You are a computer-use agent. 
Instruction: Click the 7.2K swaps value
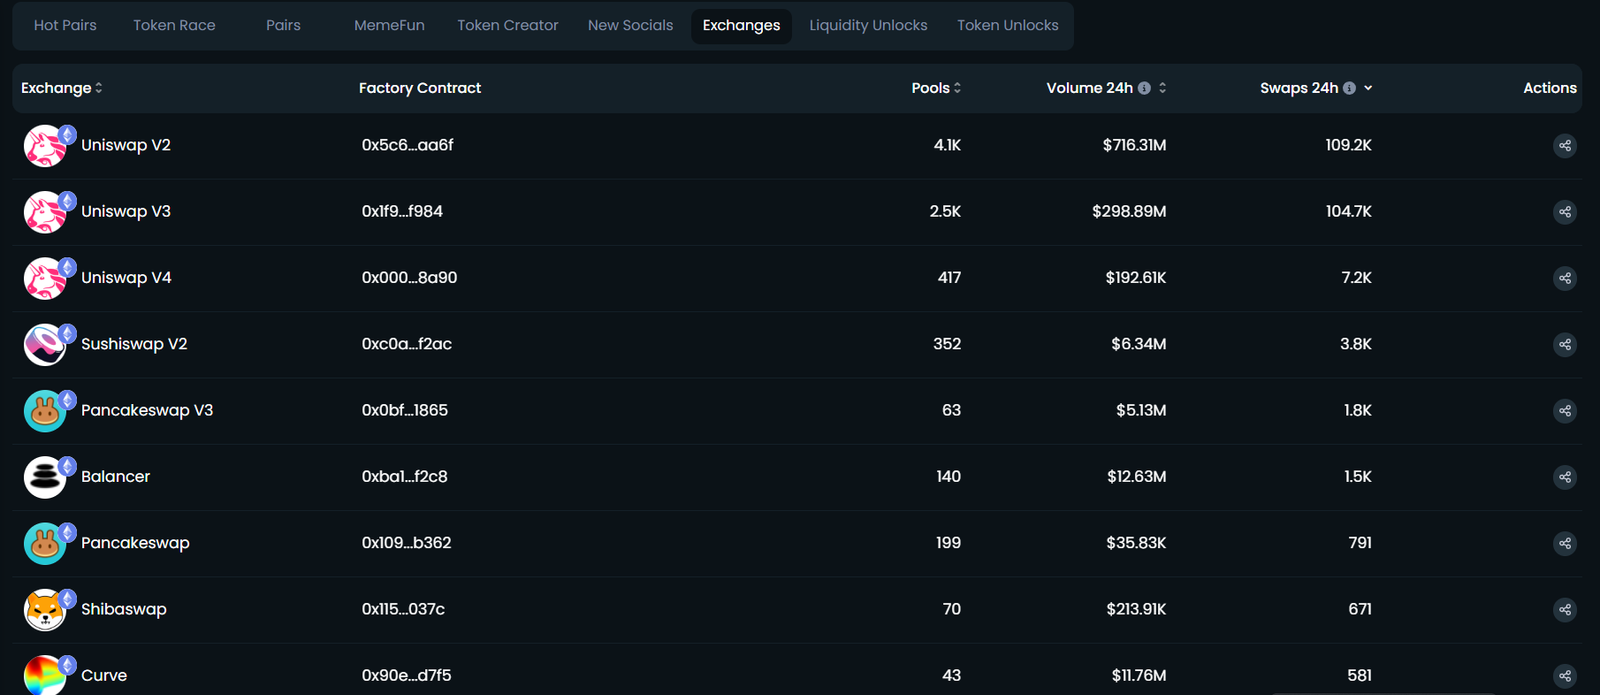point(1356,278)
